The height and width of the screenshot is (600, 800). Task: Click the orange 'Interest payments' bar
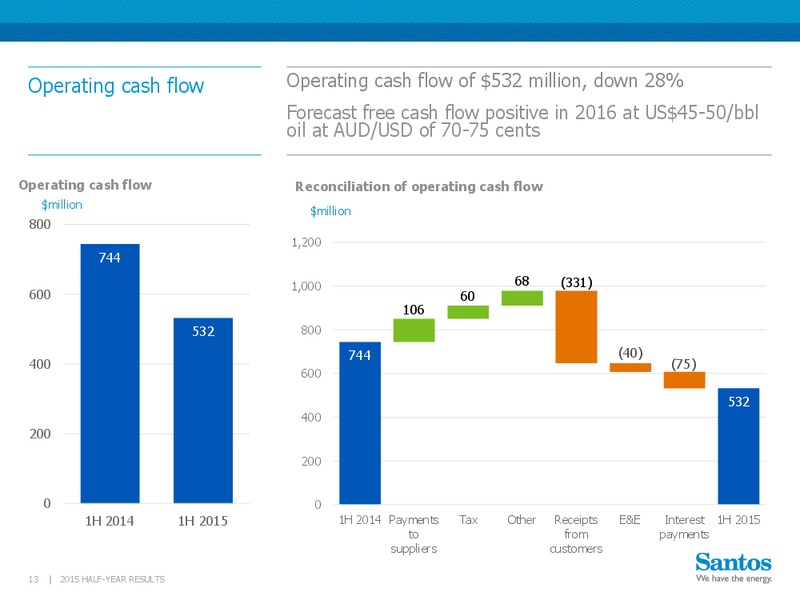point(684,380)
